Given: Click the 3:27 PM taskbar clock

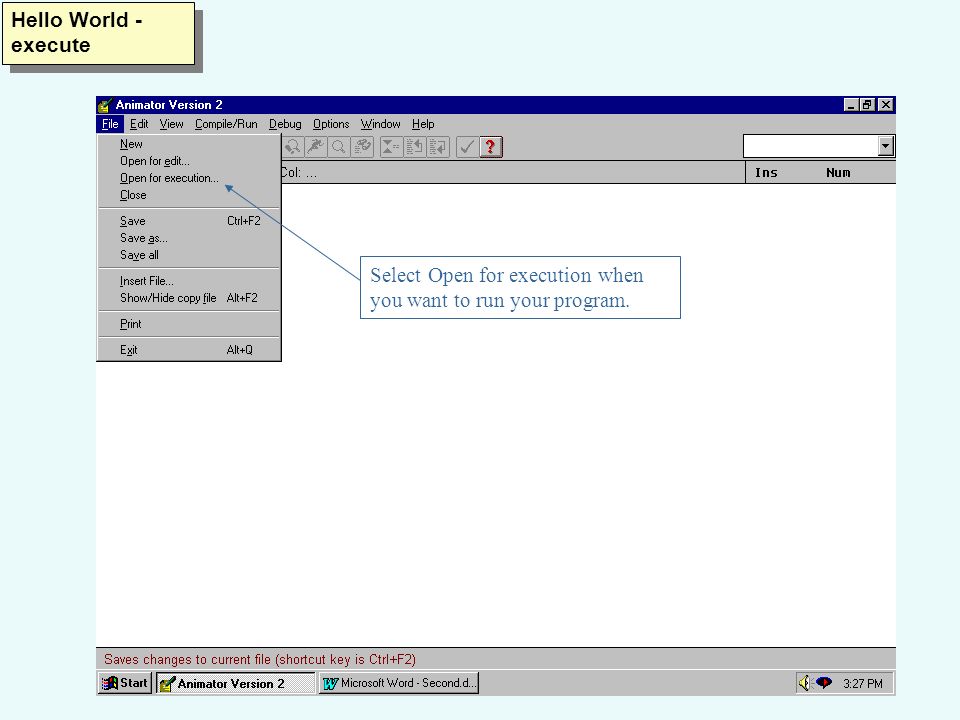Looking at the screenshot, I should (x=863, y=683).
